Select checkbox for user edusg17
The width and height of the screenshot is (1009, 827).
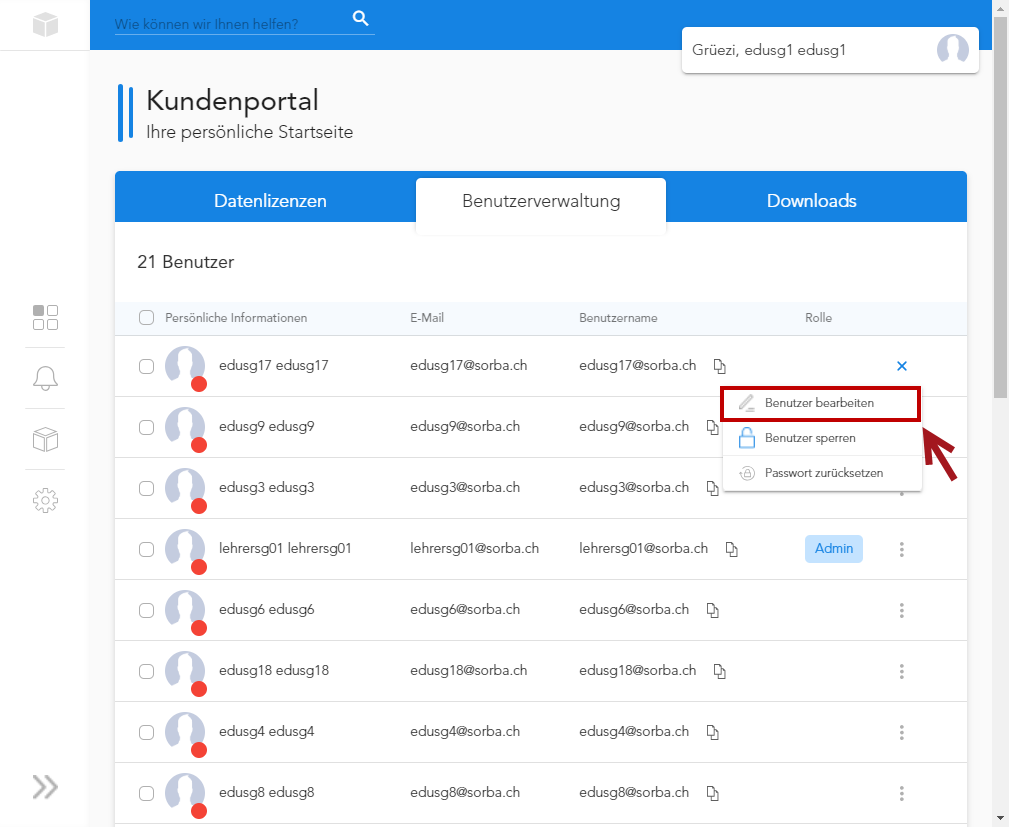click(147, 366)
